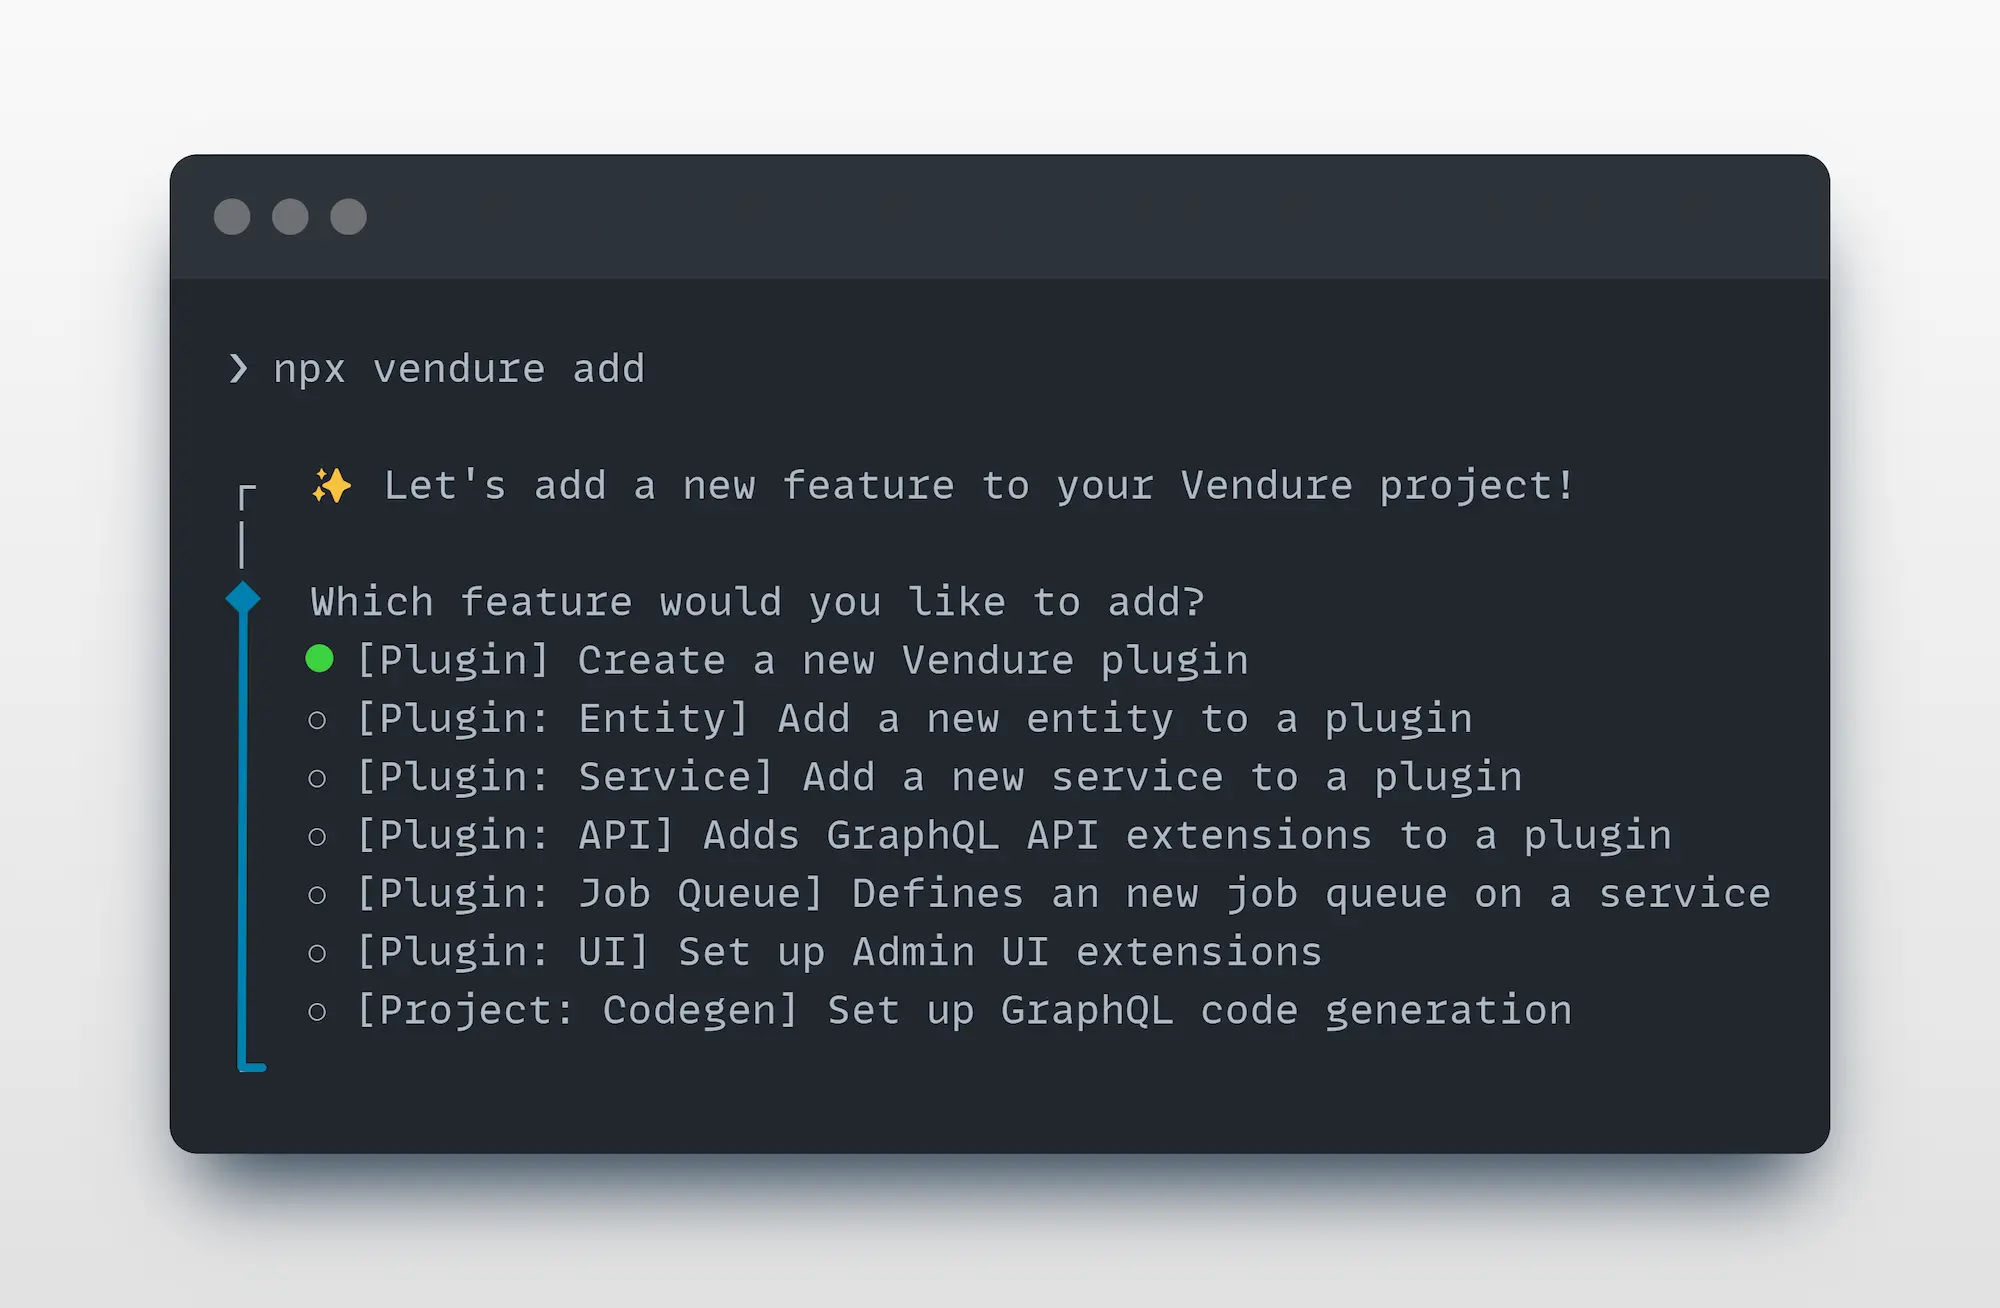Click the top corner bracket of the prompt line
The height and width of the screenshot is (1308, 2000).
(246, 494)
